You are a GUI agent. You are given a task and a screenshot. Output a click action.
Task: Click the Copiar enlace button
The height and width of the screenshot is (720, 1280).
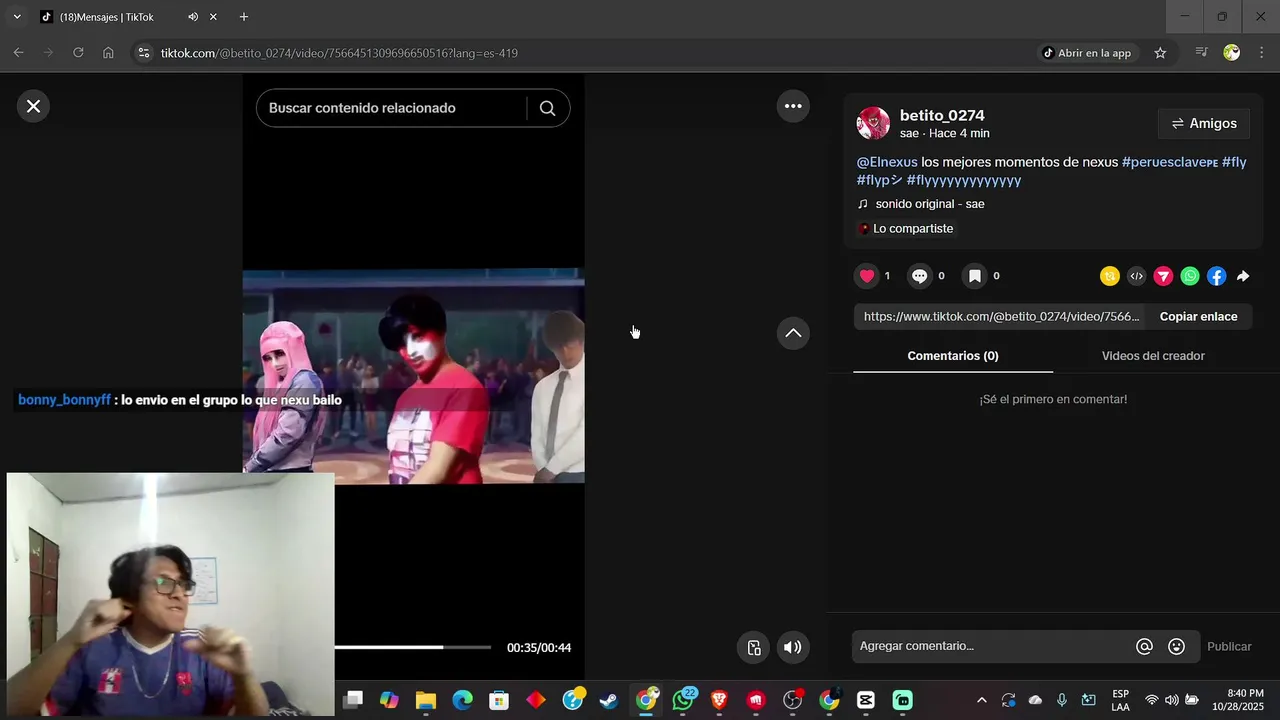click(x=1198, y=317)
